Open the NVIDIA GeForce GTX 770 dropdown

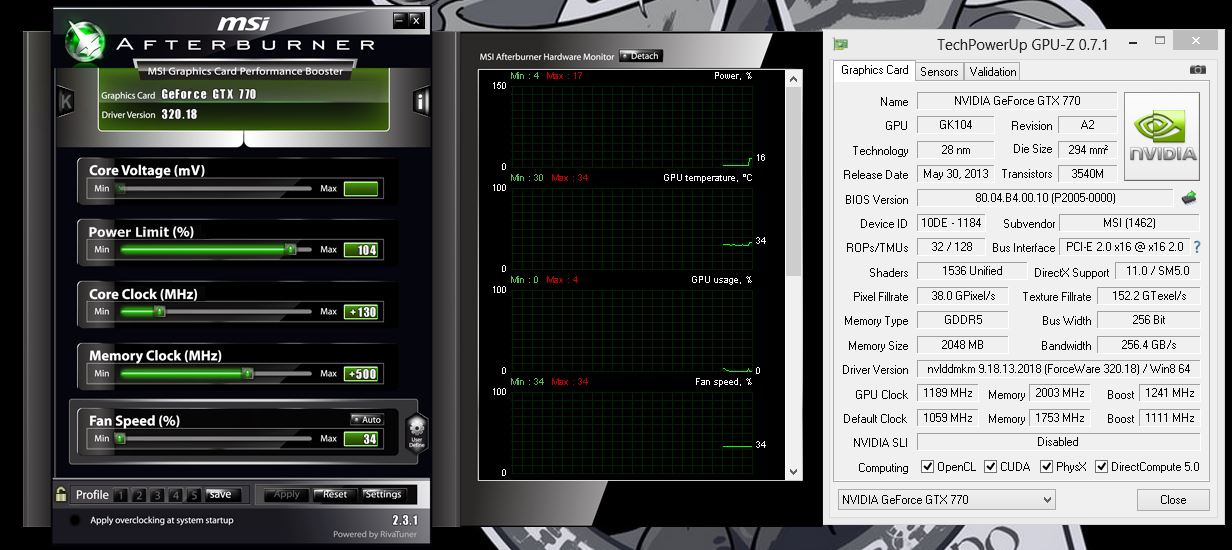pos(945,499)
